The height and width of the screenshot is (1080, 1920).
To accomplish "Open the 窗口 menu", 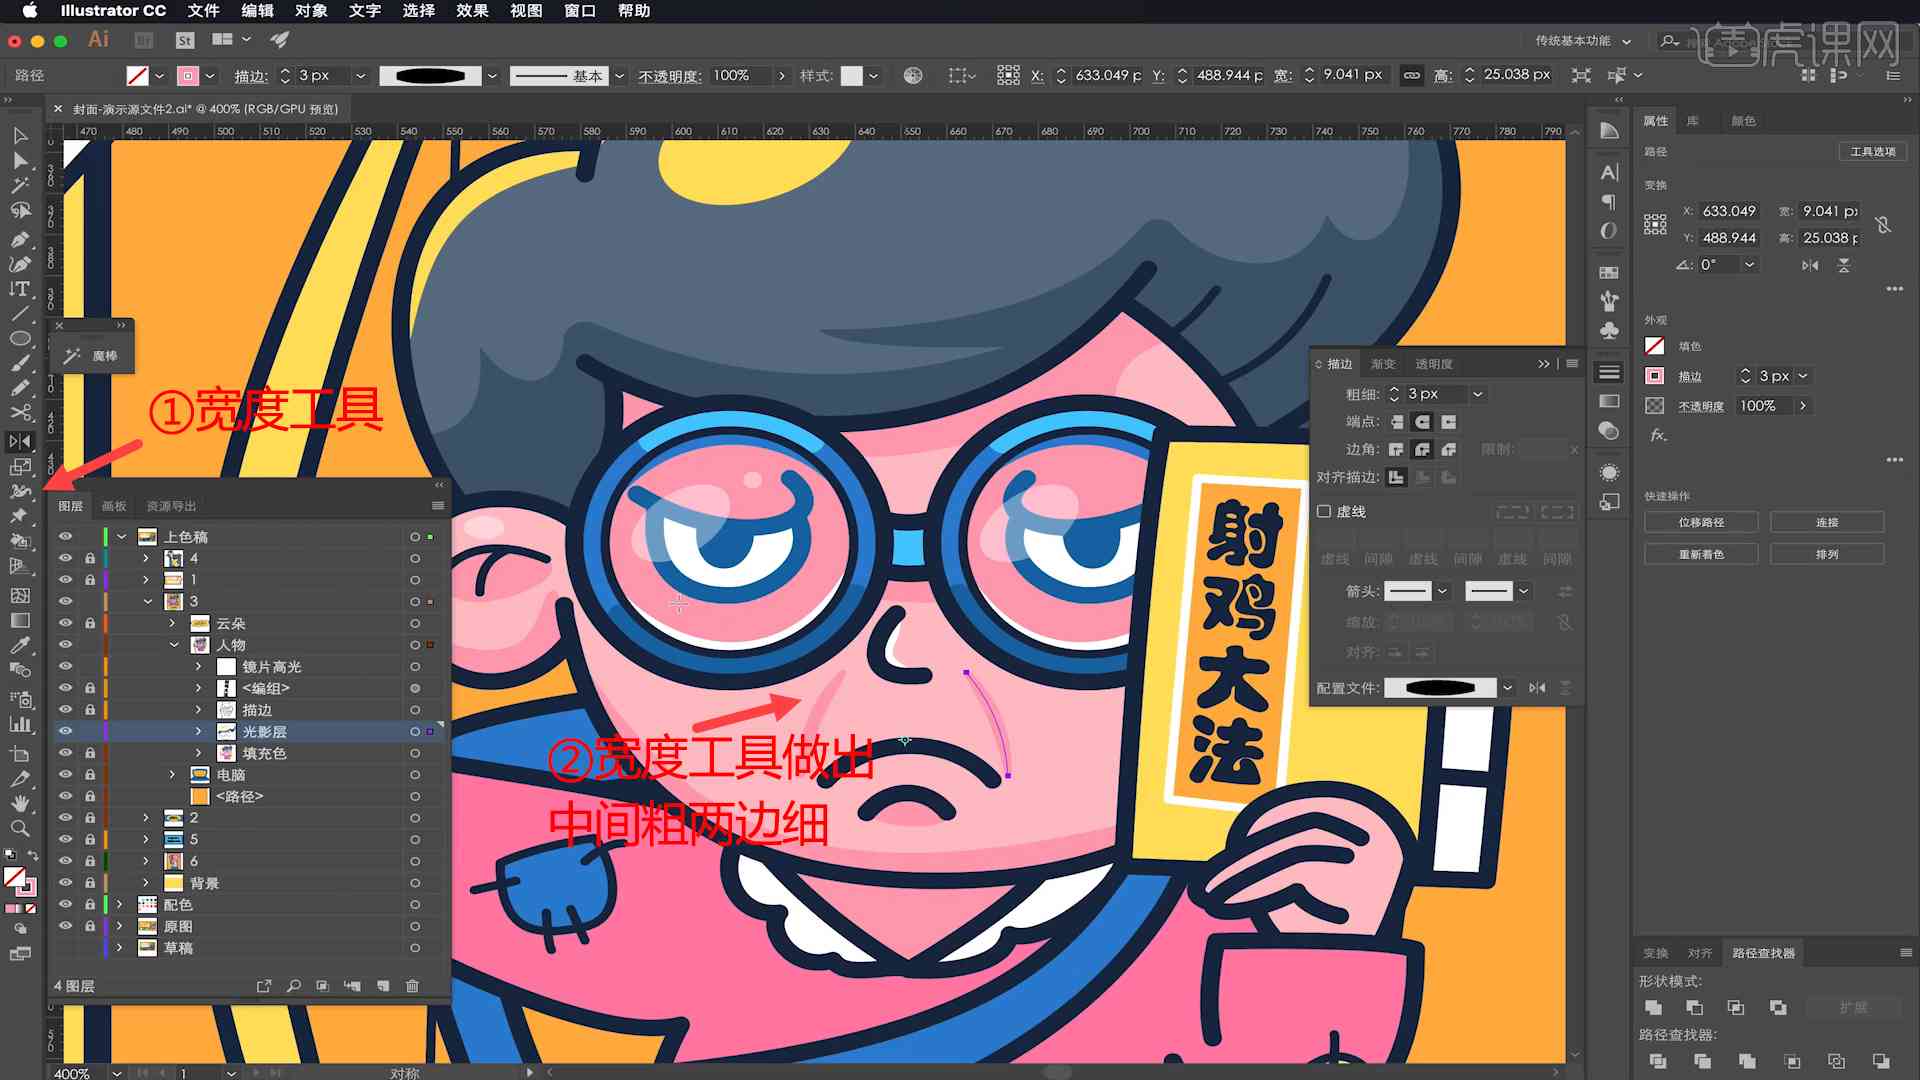I will click(x=579, y=11).
